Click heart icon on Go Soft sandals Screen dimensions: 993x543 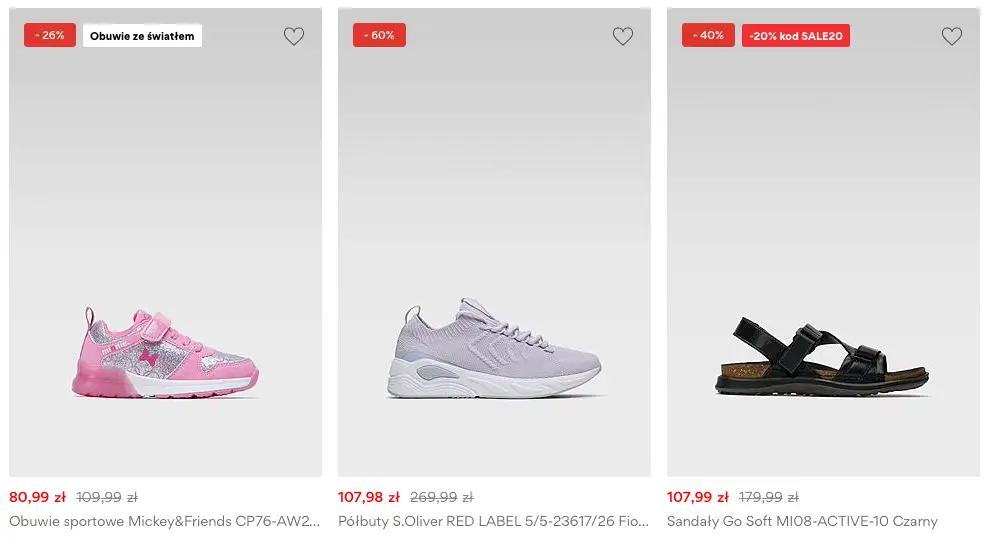point(951,36)
